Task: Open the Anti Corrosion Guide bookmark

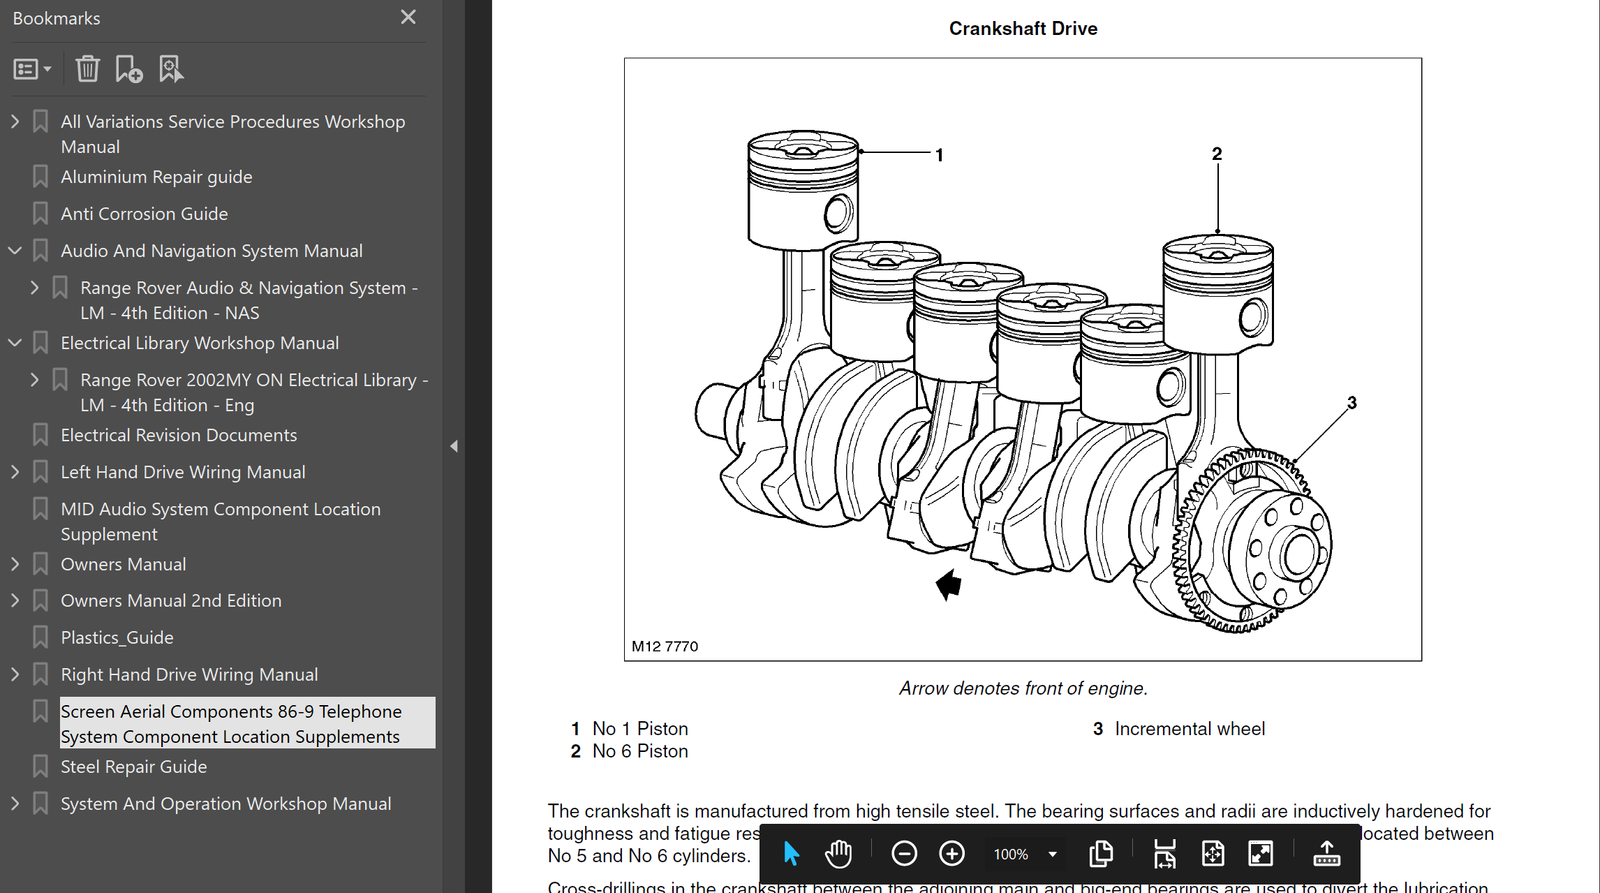Action: [x=144, y=214]
